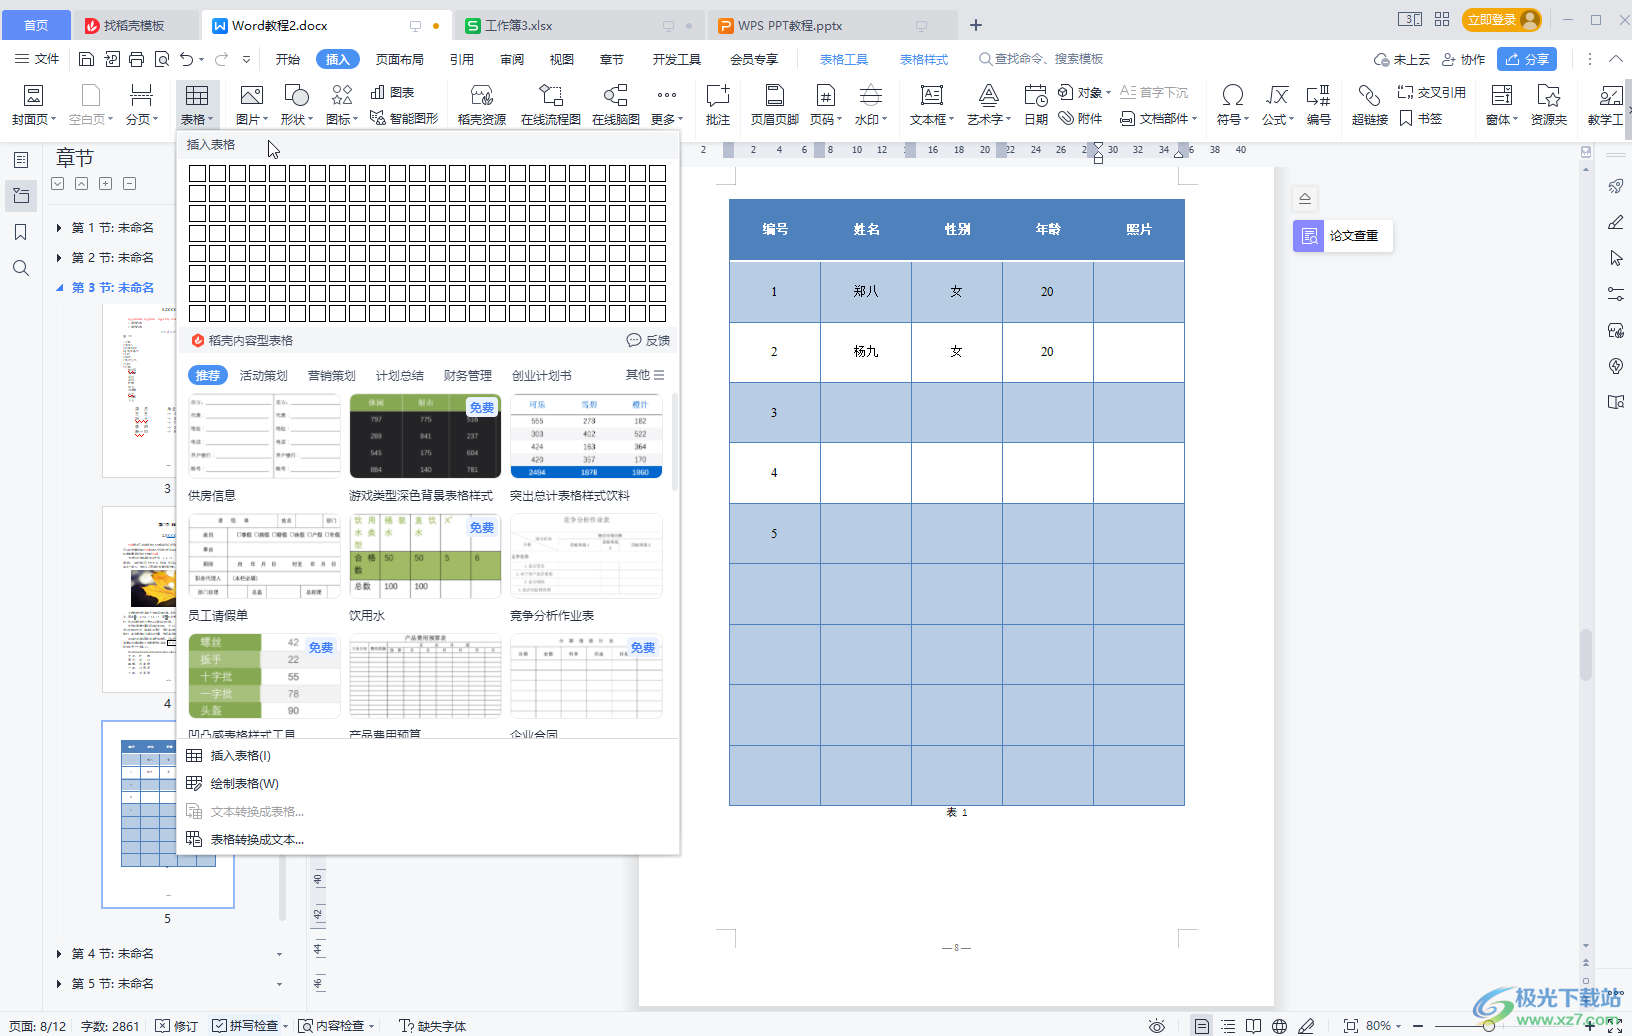Viewport: 1632px width, 1036px height.
Task: Switch to outline view in status bar
Action: [1228, 1026]
